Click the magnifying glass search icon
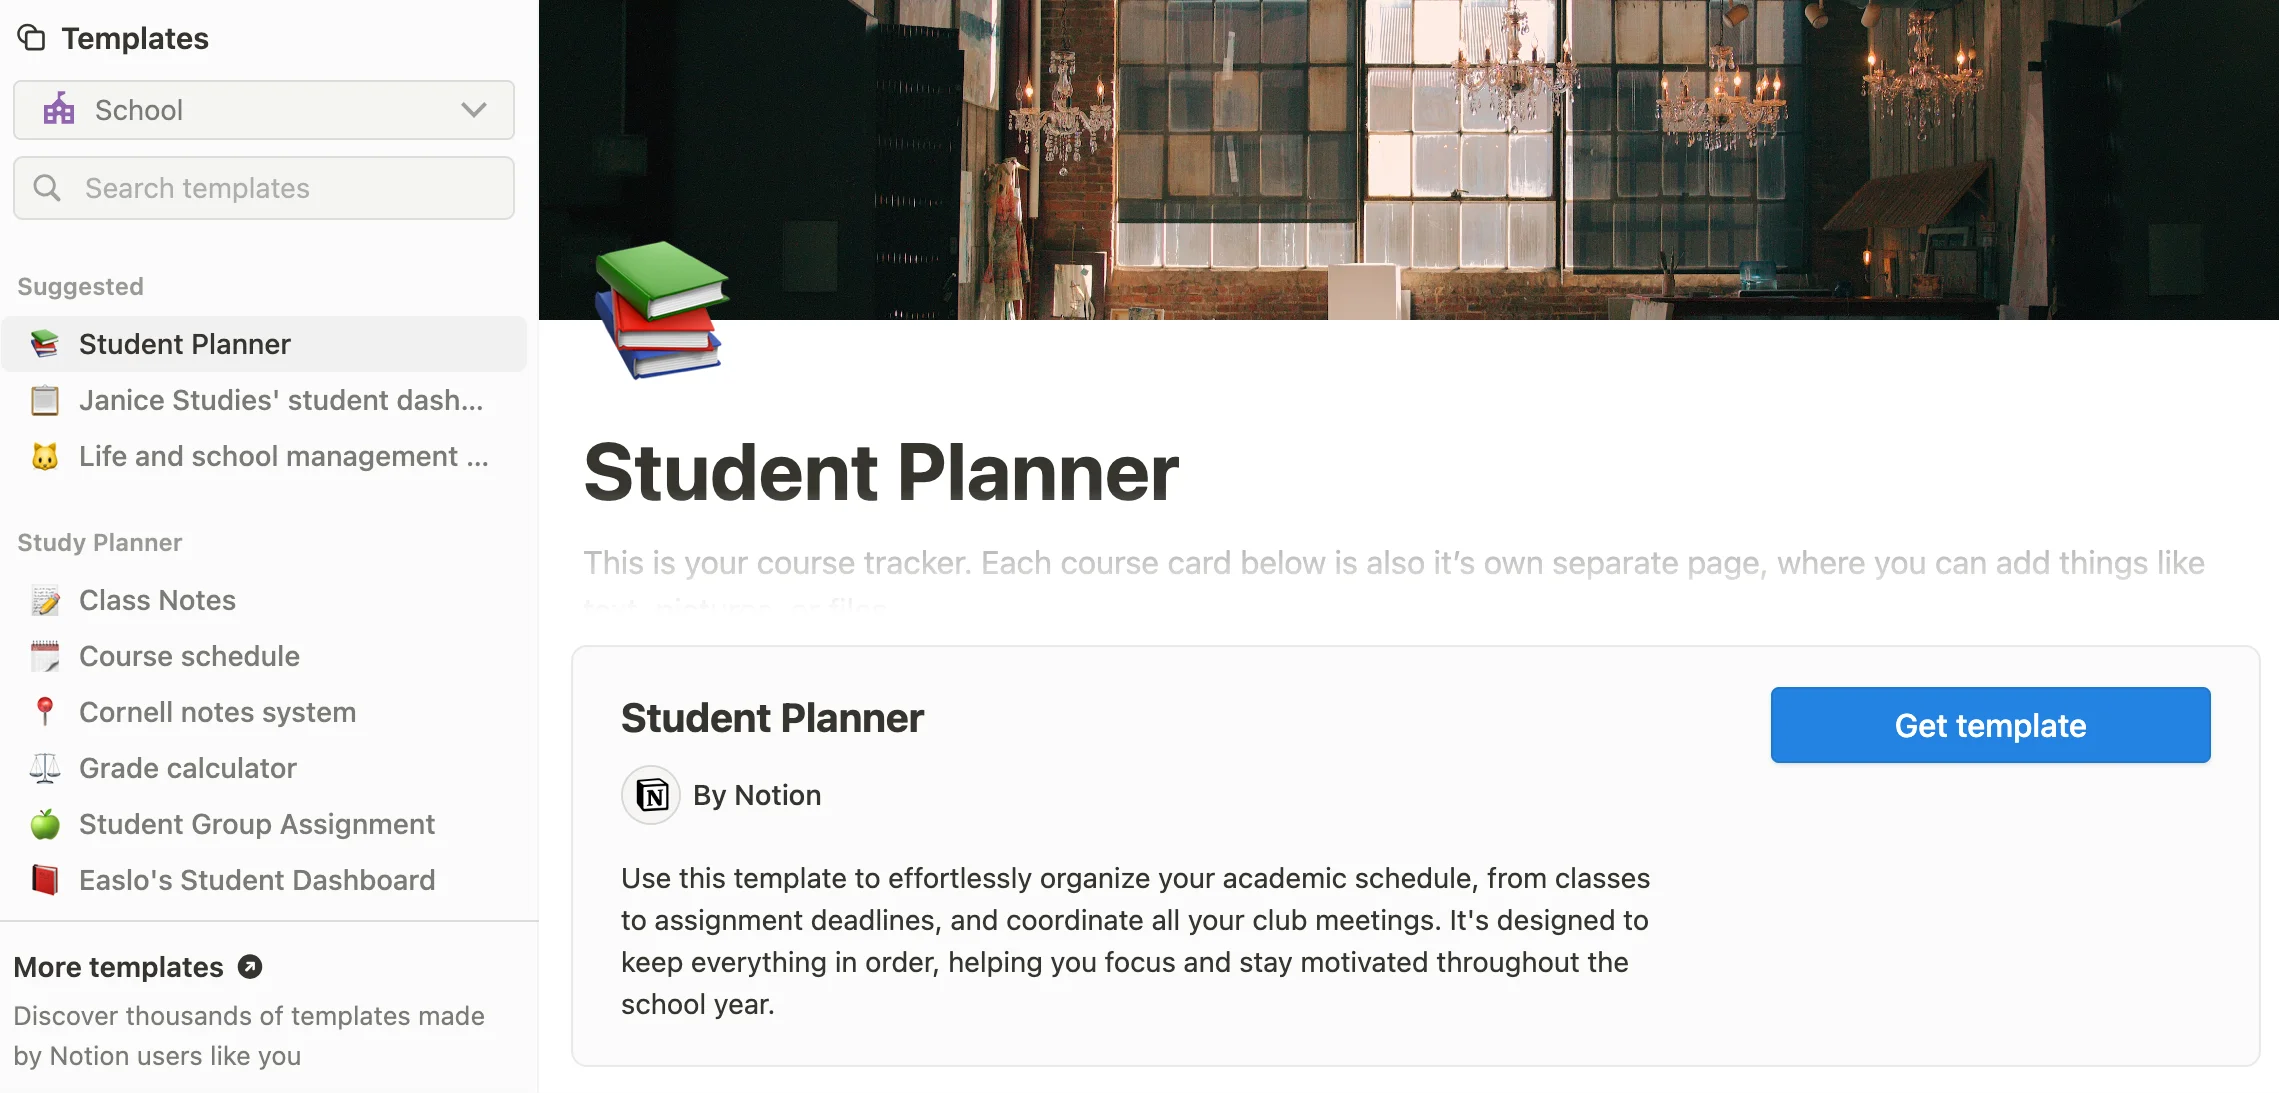 [47, 188]
